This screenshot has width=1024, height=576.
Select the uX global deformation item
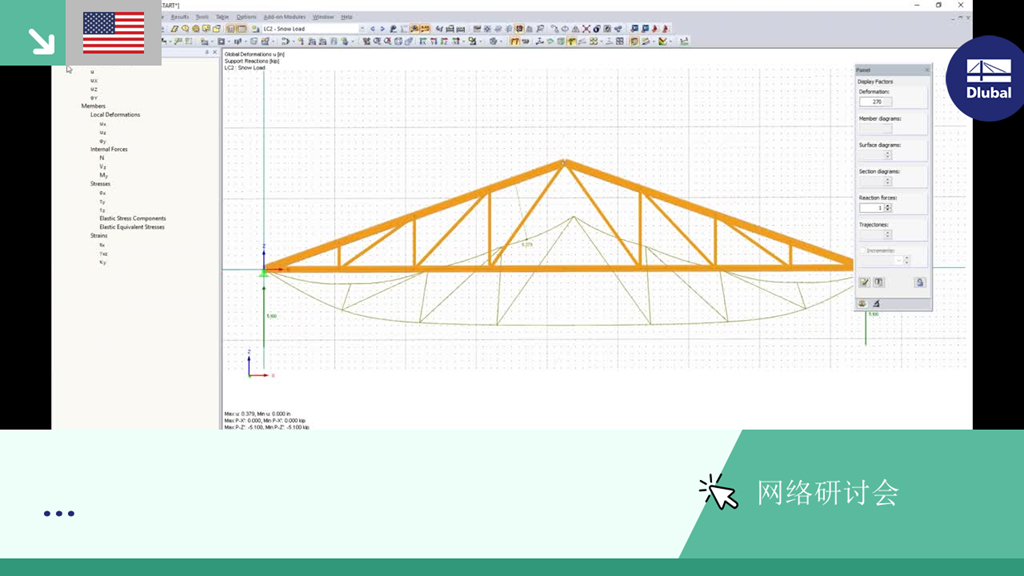(x=94, y=80)
